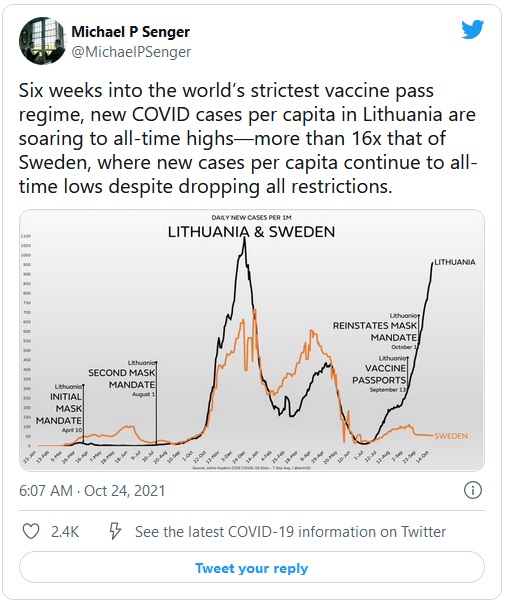Like the tweet with the heart icon
Viewport: 505px width, 604px height.
click(31, 532)
